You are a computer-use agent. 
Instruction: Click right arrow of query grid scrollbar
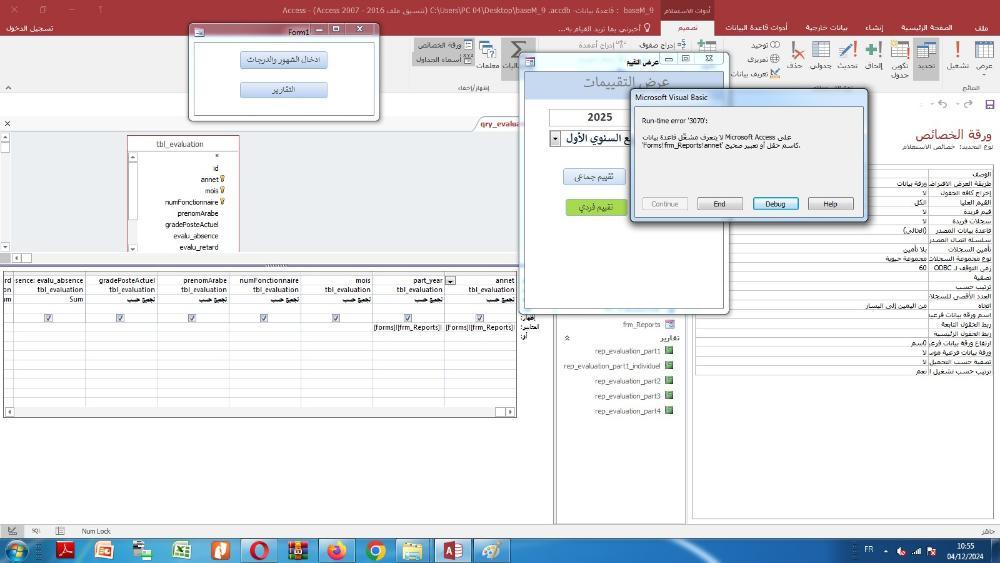click(x=510, y=412)
